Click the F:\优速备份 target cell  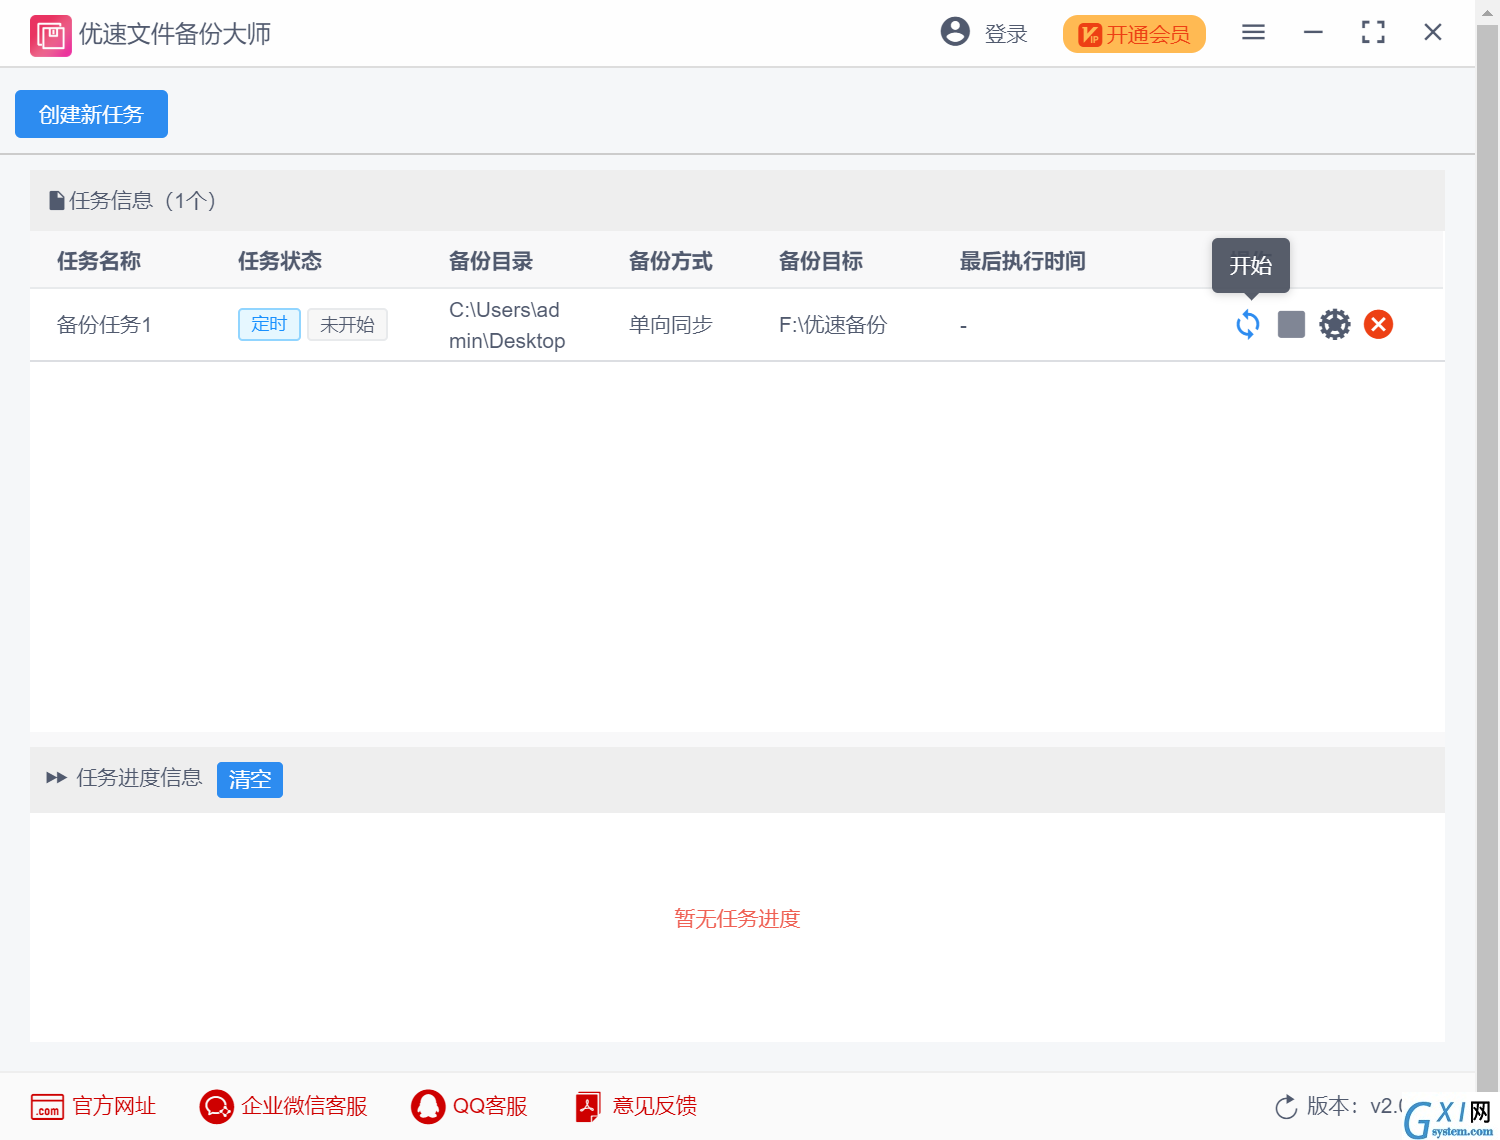coord(833,325)
